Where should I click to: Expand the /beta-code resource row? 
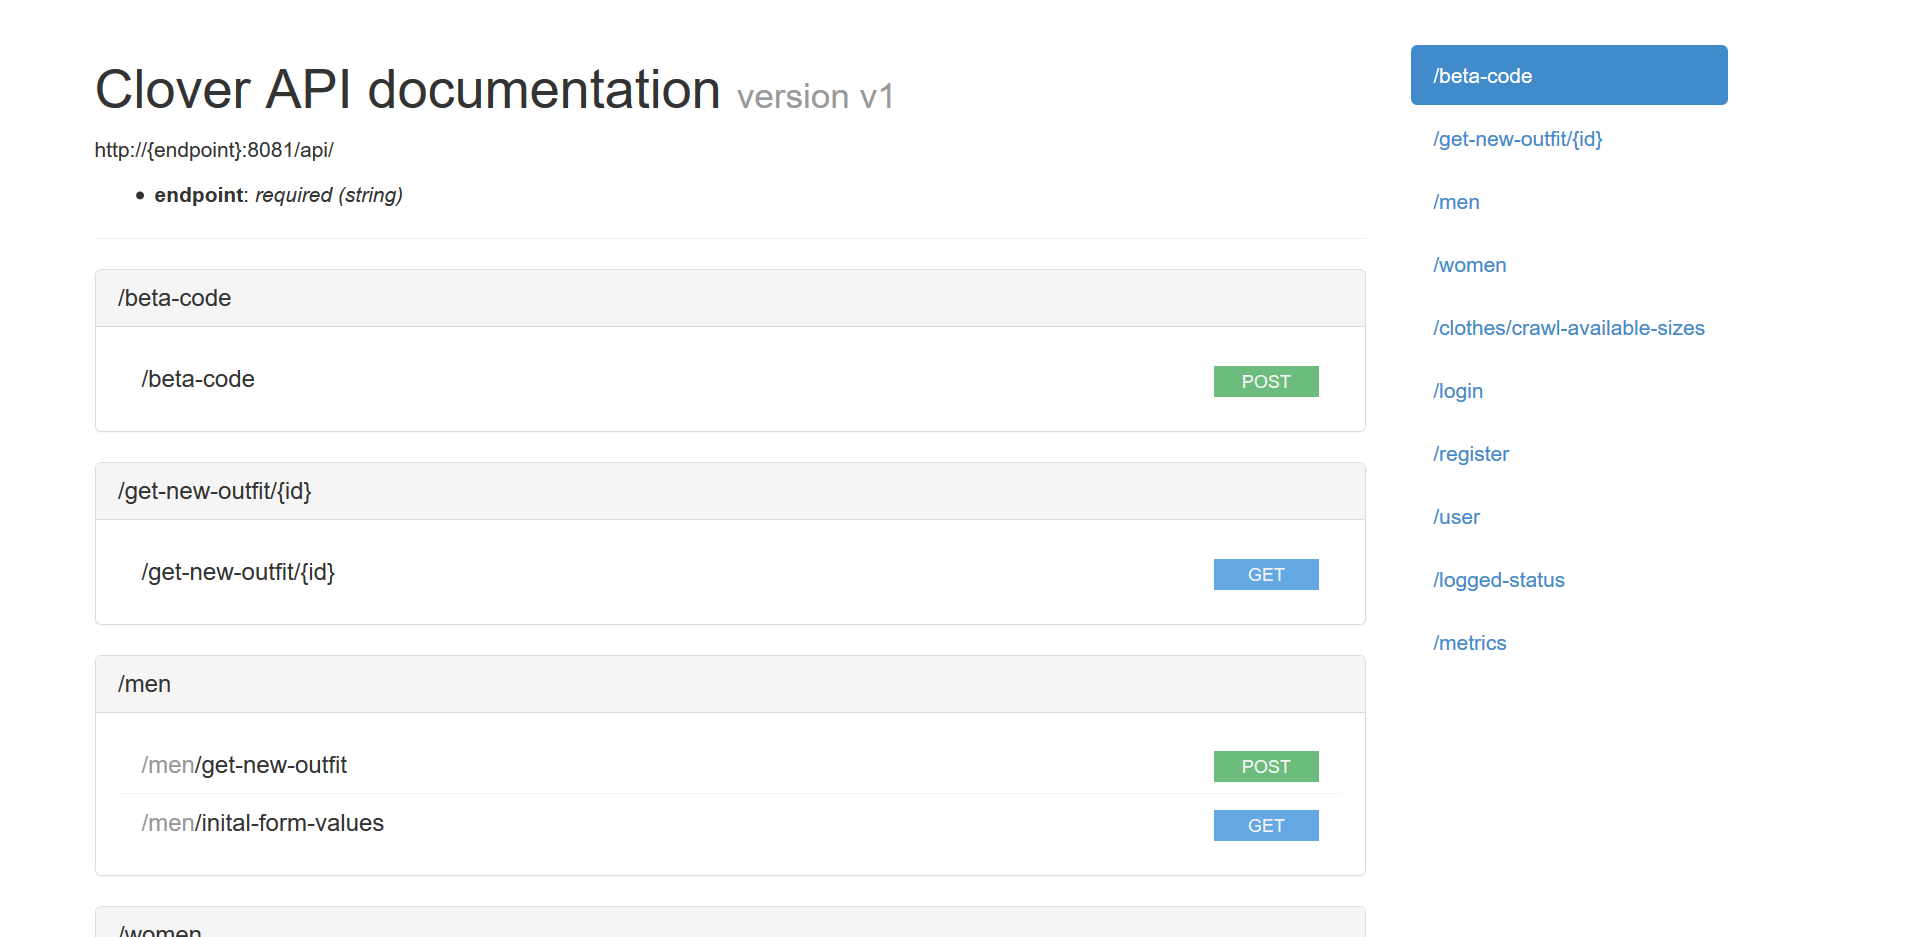(x=198, y=379)
